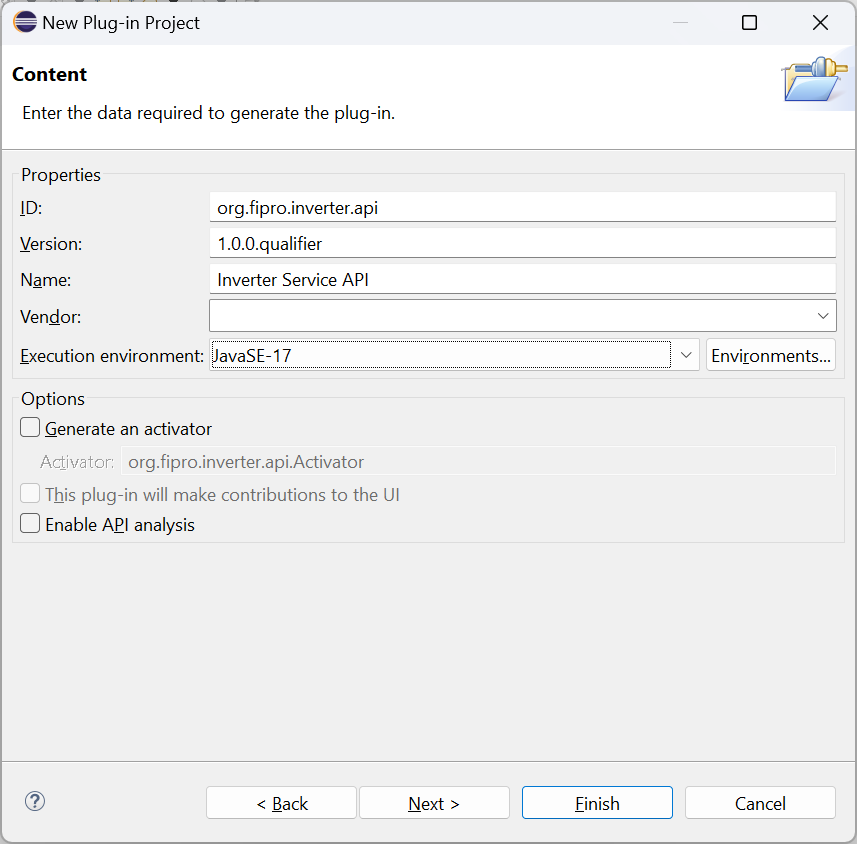Open the help question mark icon
Viewport: 857px width, 844px height.
pyautogui.click(x=34, y=801)
